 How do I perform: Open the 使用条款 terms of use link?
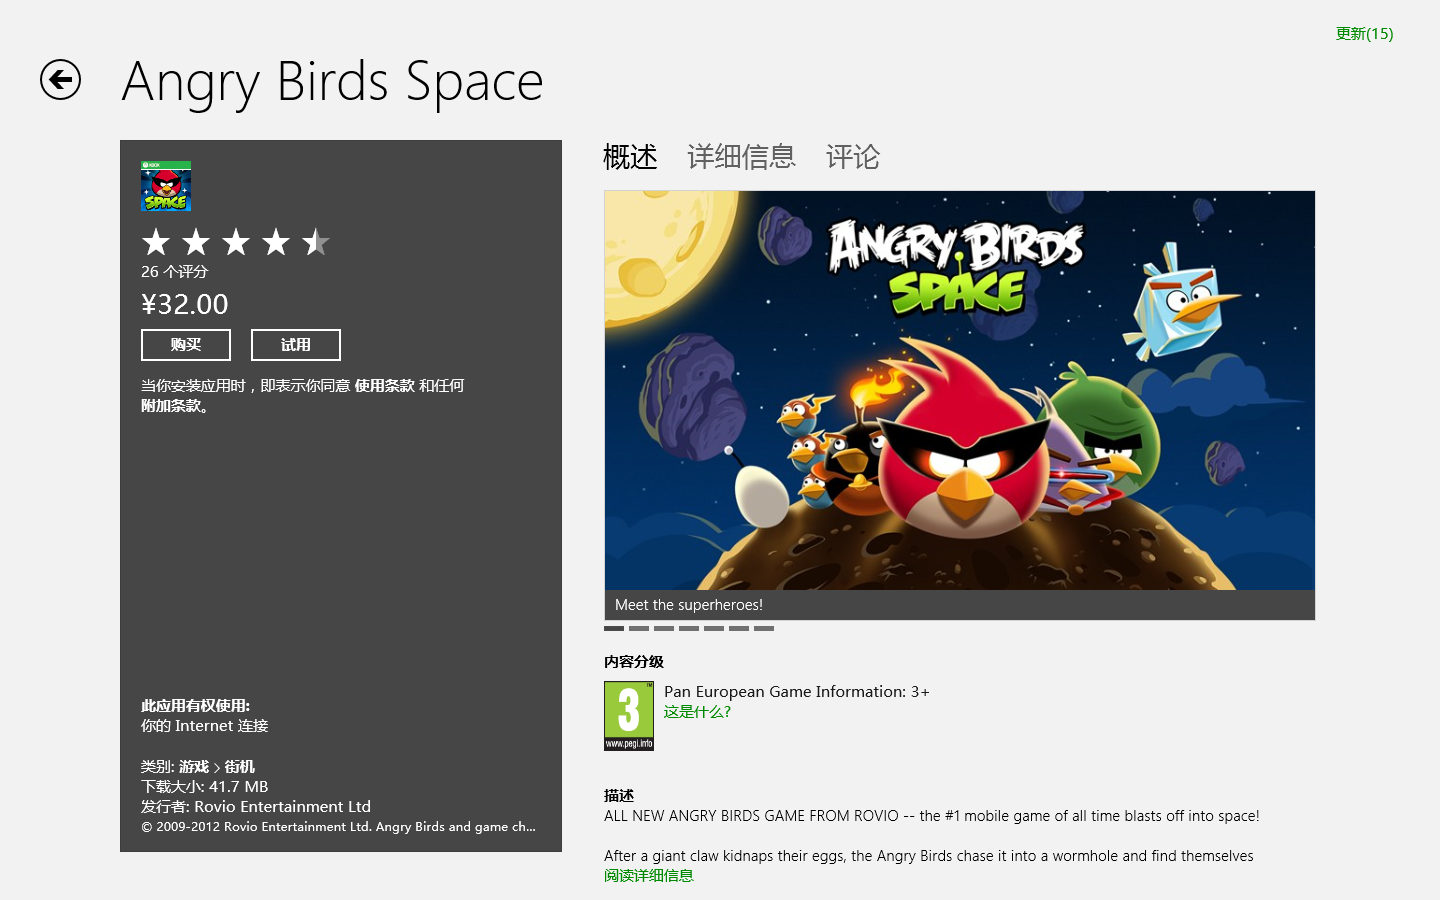(x=384, y=386)
